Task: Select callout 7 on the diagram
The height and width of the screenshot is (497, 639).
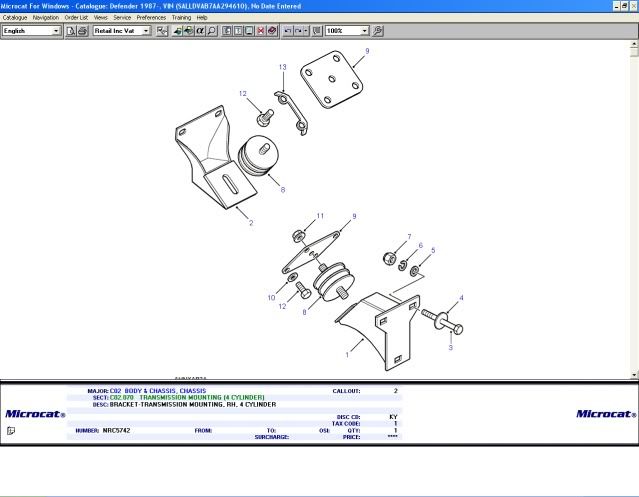Action: coord(409,237)
